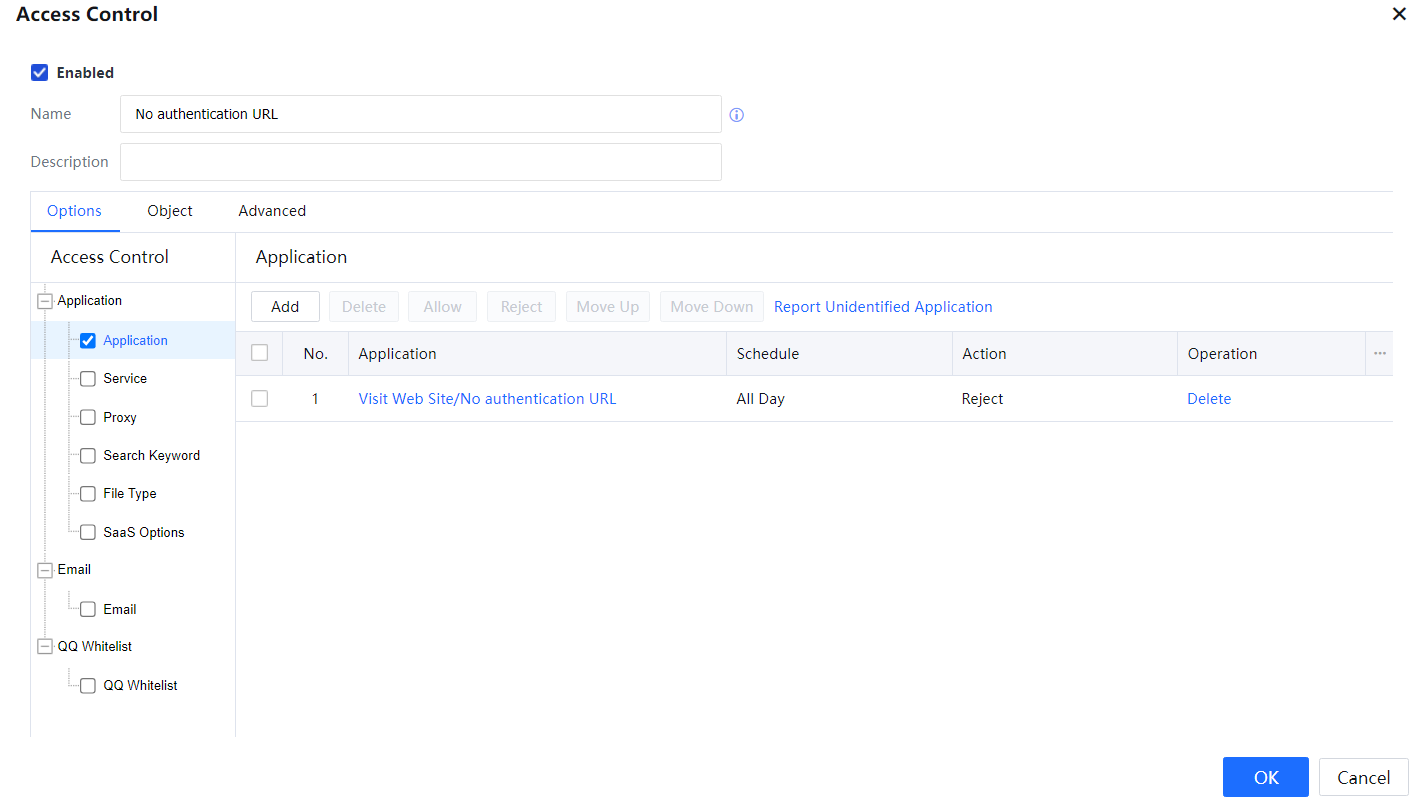The height and width of the screenshot is (804, 1426).
Task: Open the column options ellipsis icon
Action: (1380, 354)
